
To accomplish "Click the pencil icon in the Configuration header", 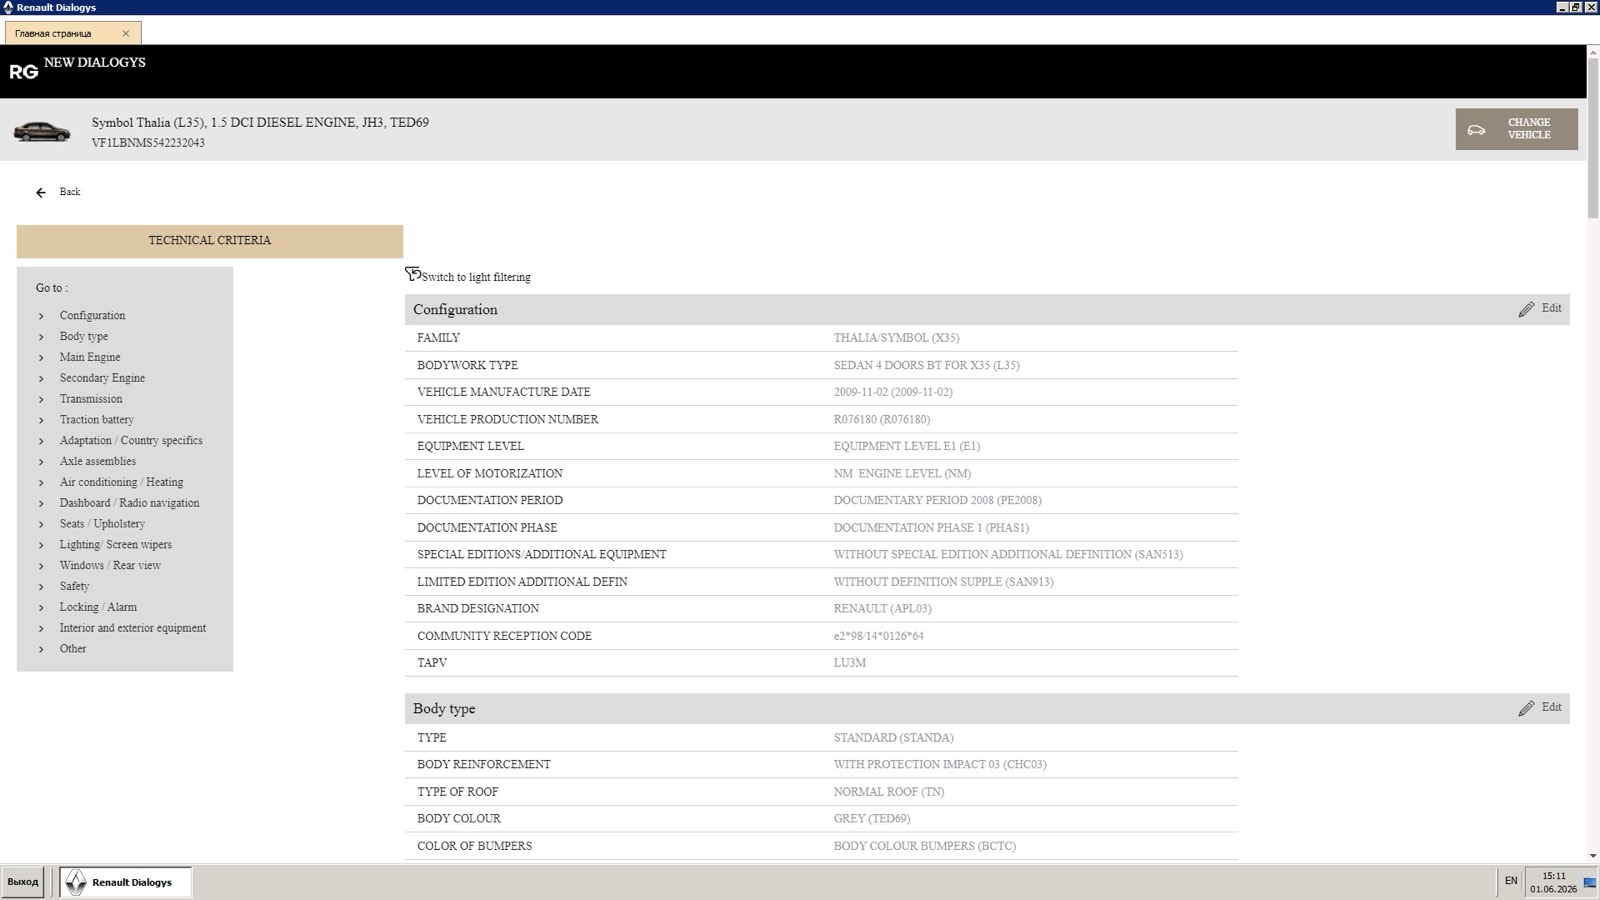I will point(1526,309).
